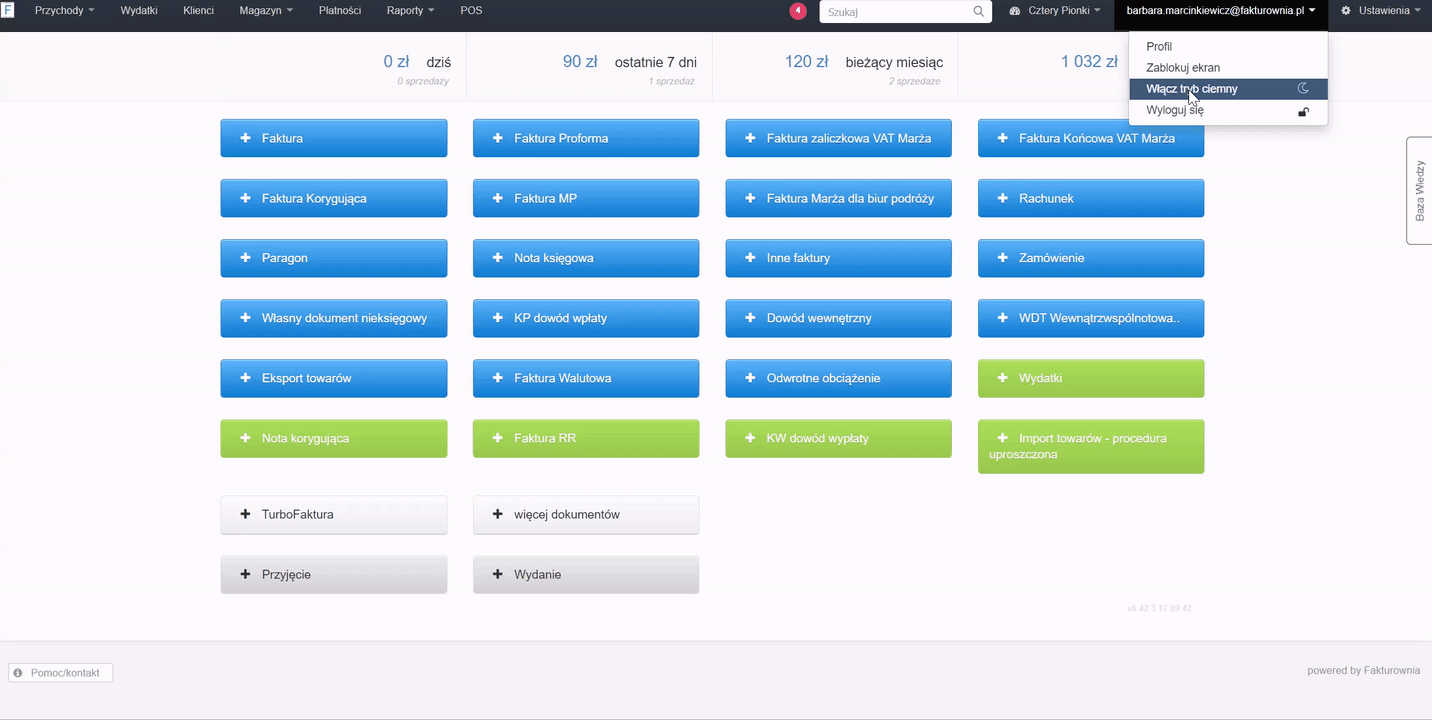Click the plus icon on Rachunek button
Image resolution: width=1432 pixels, height=720 pixels.
click(x=1003, y=198)
